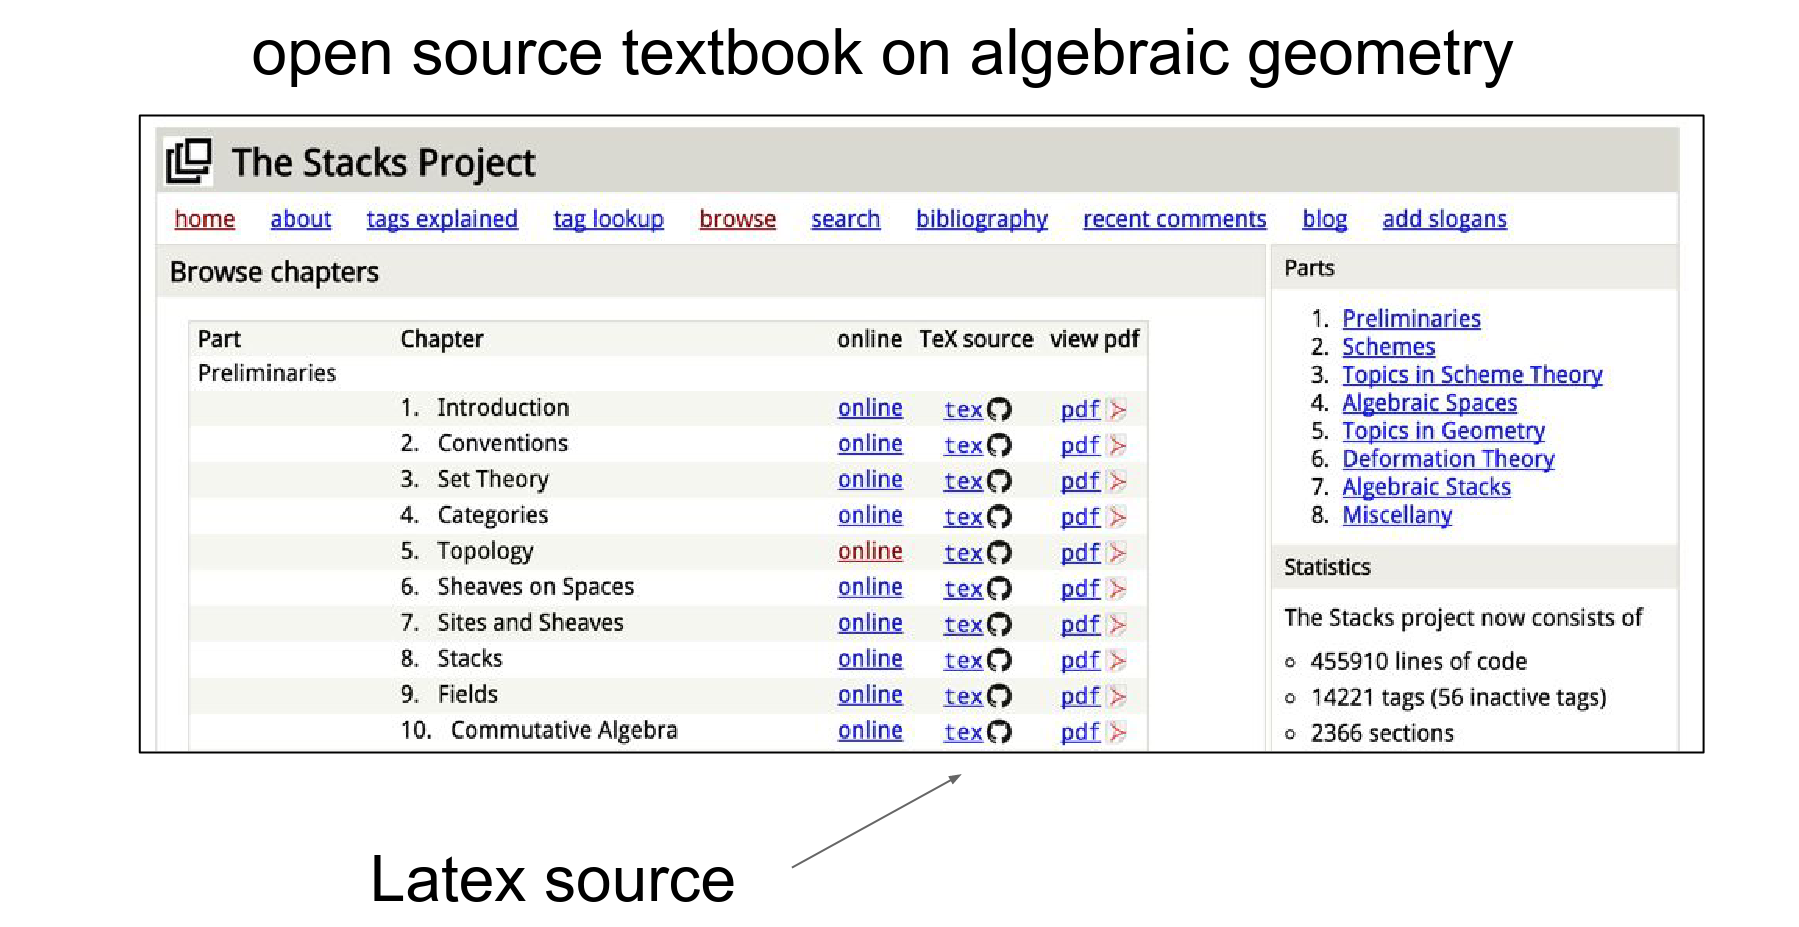
Task: Open Topology chapter online link
Action: pyautogui.click(x=870, y=552)
